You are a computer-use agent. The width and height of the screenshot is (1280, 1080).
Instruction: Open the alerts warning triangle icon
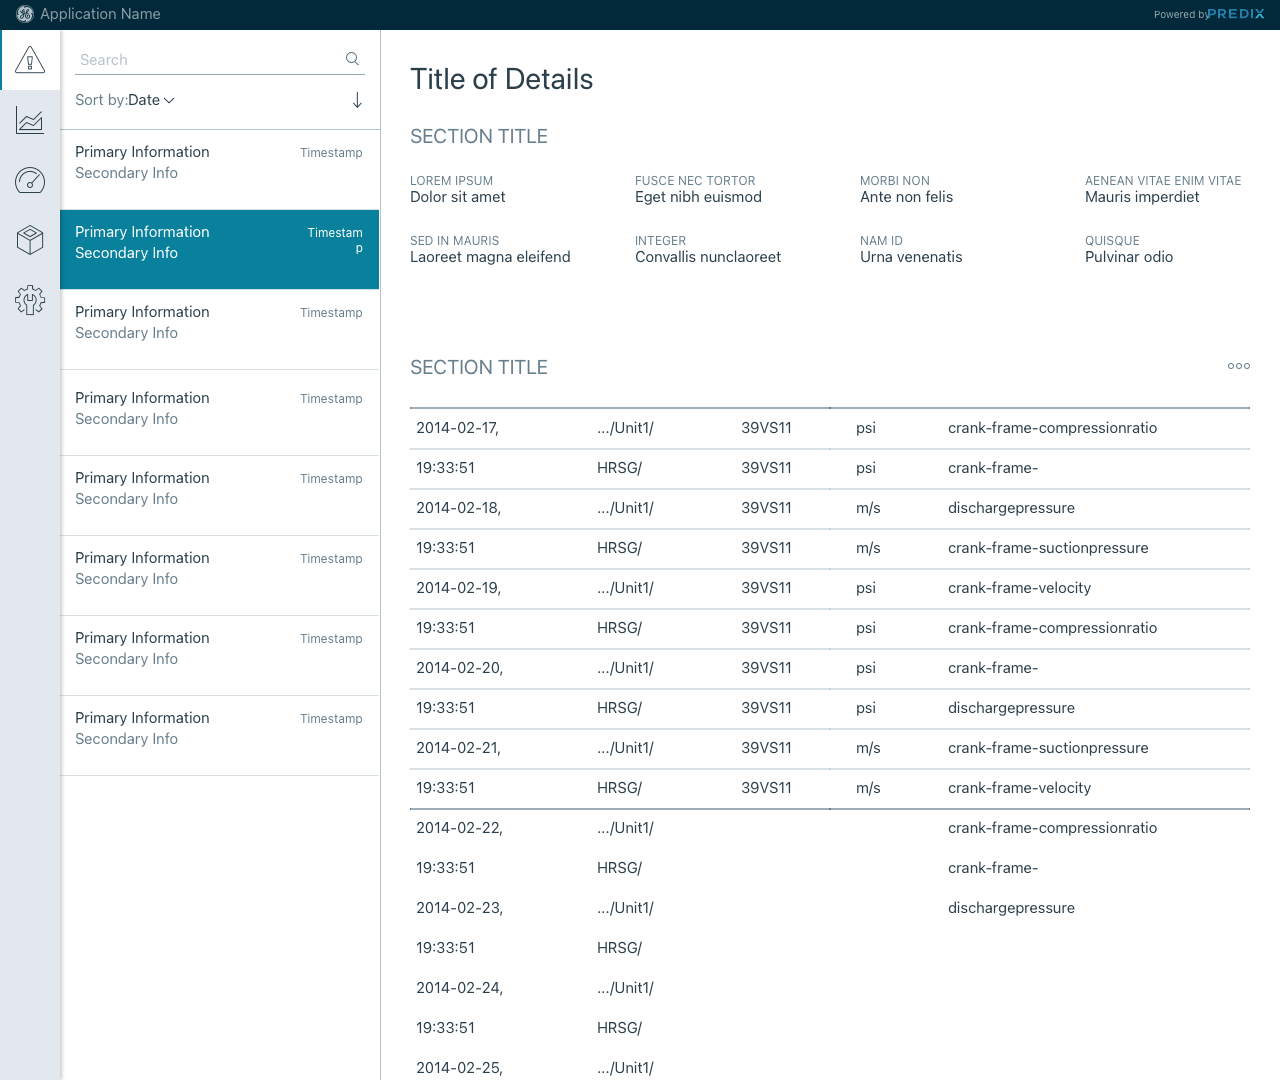30,61
